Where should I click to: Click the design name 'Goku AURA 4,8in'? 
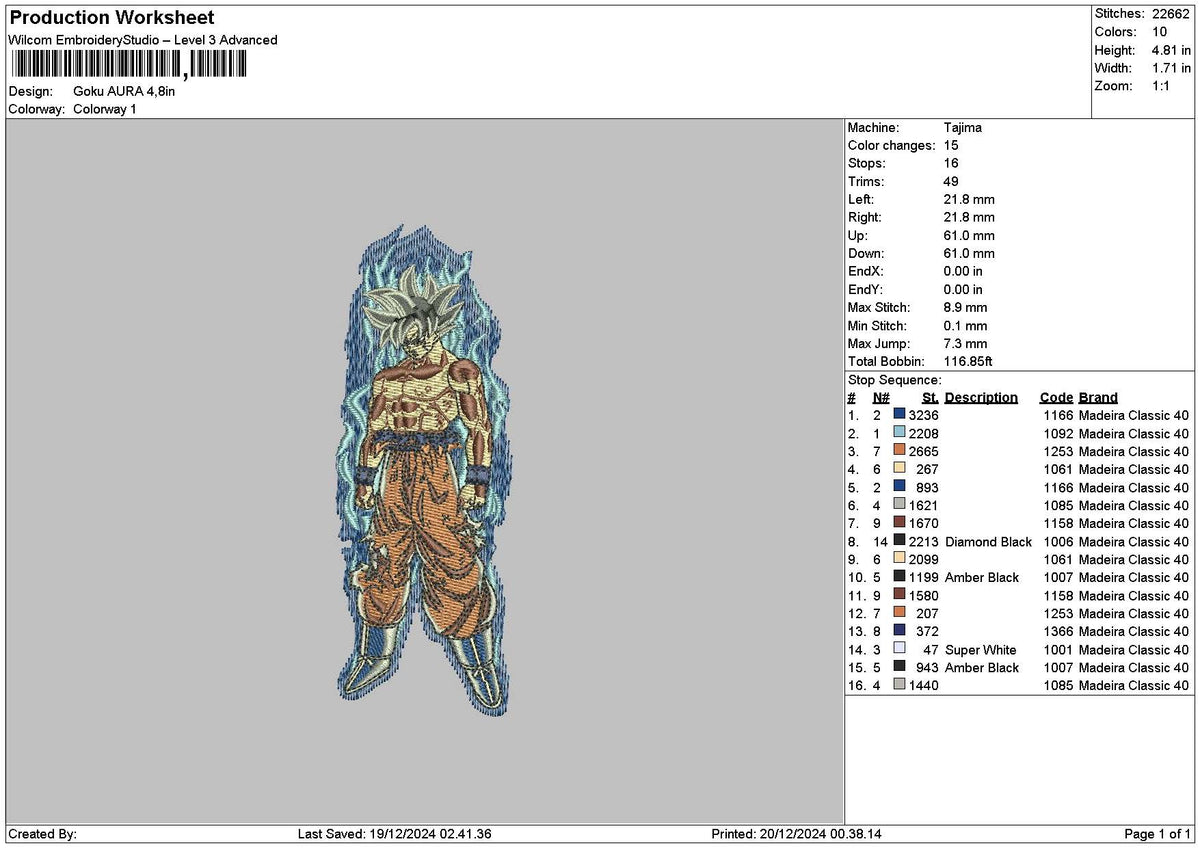tap(124, 91)
